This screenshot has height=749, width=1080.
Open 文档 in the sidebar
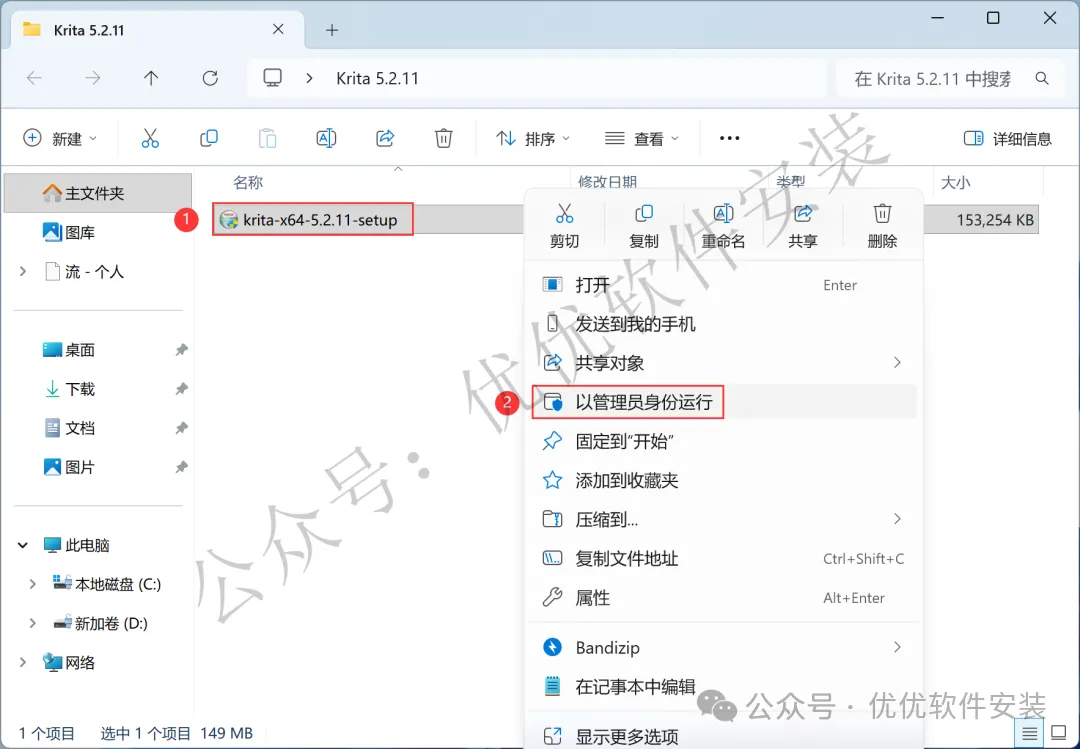coord(98,428)
